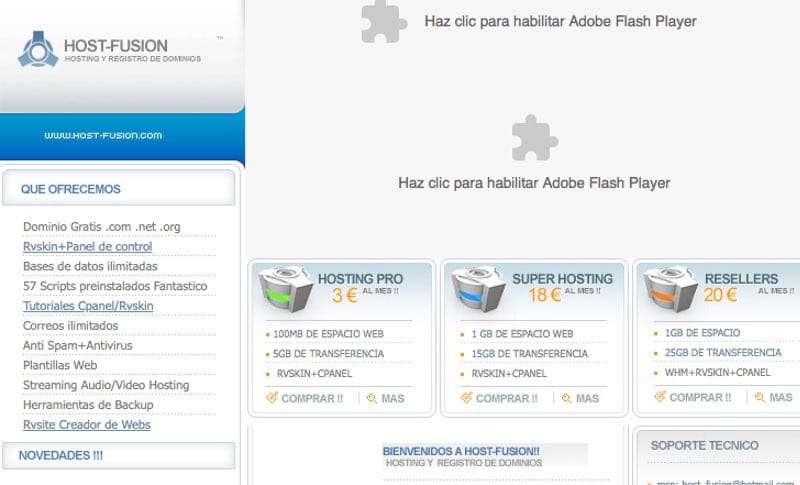Click SUPER HOSTING plan title
This screenshot has width=800, height=485.
(x=562, y=279)
